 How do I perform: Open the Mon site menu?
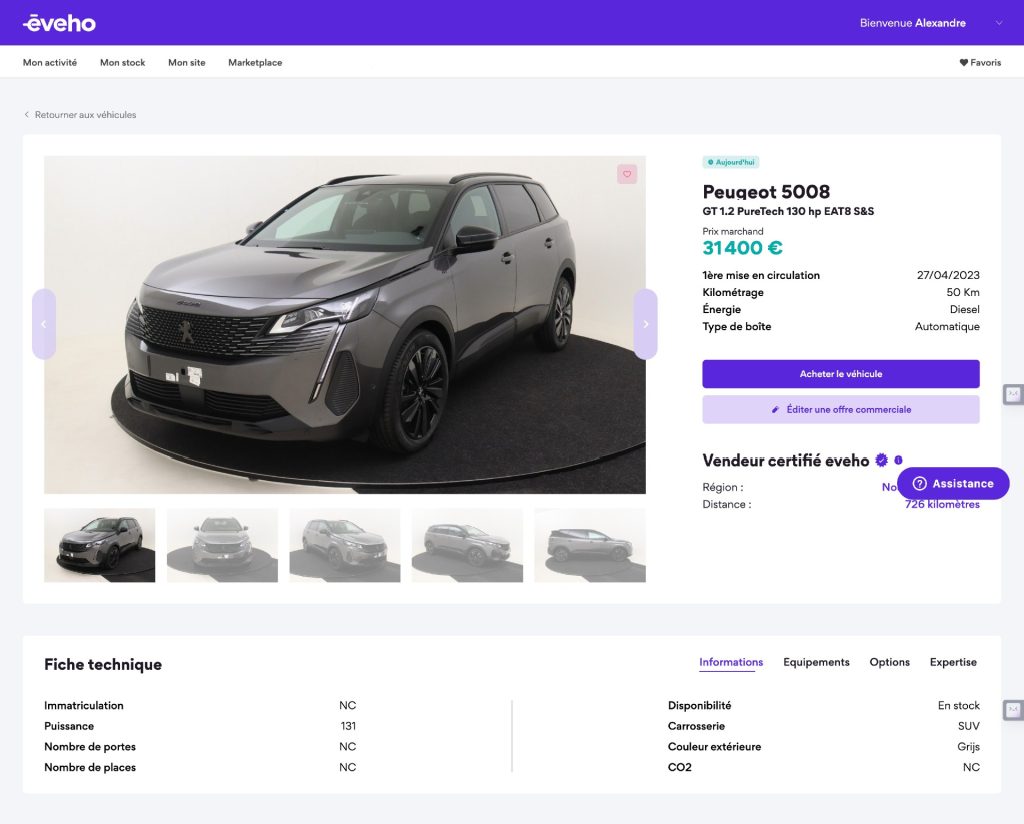(x=187, y=63)
